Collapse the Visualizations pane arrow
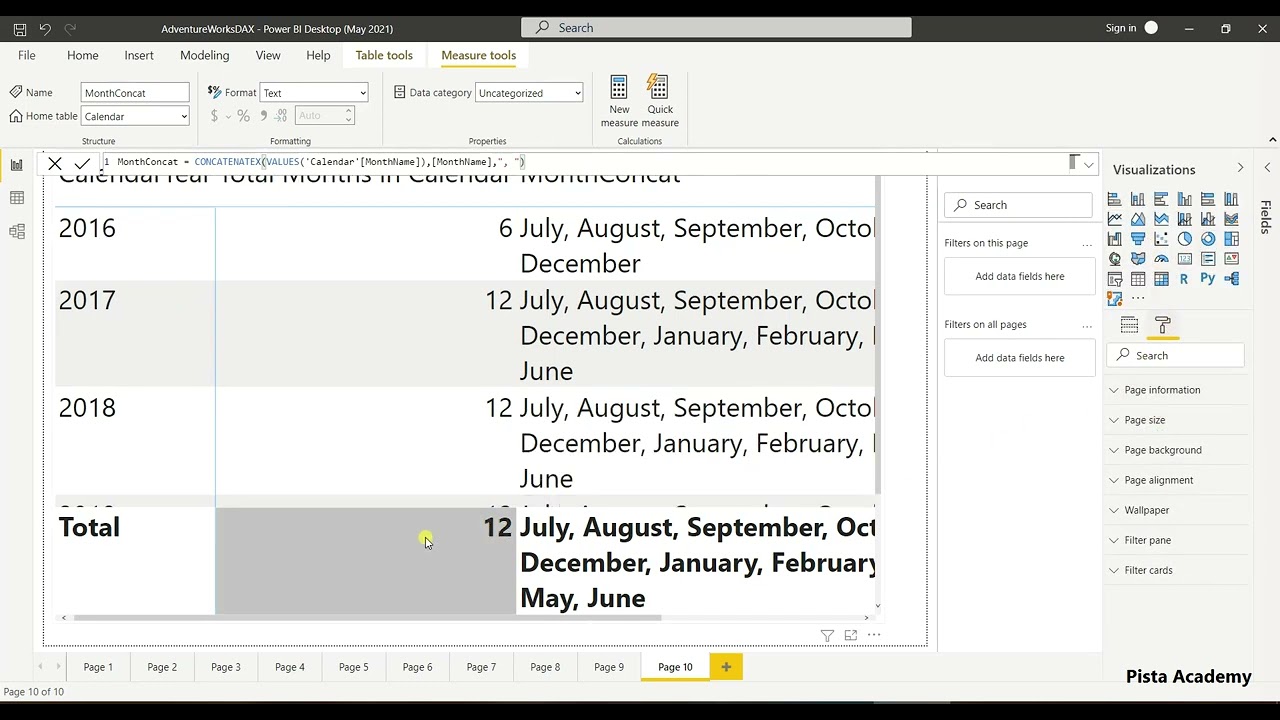1280x720 pixels. click(x=1240, y=168)
